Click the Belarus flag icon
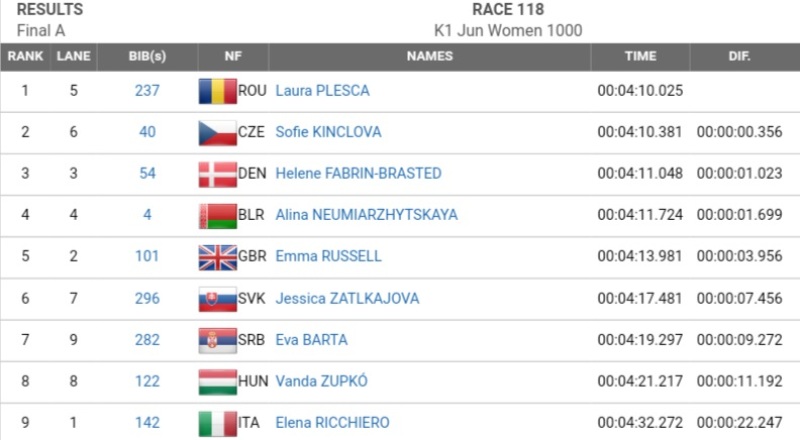800x440 pixels. tap(218, 215)
